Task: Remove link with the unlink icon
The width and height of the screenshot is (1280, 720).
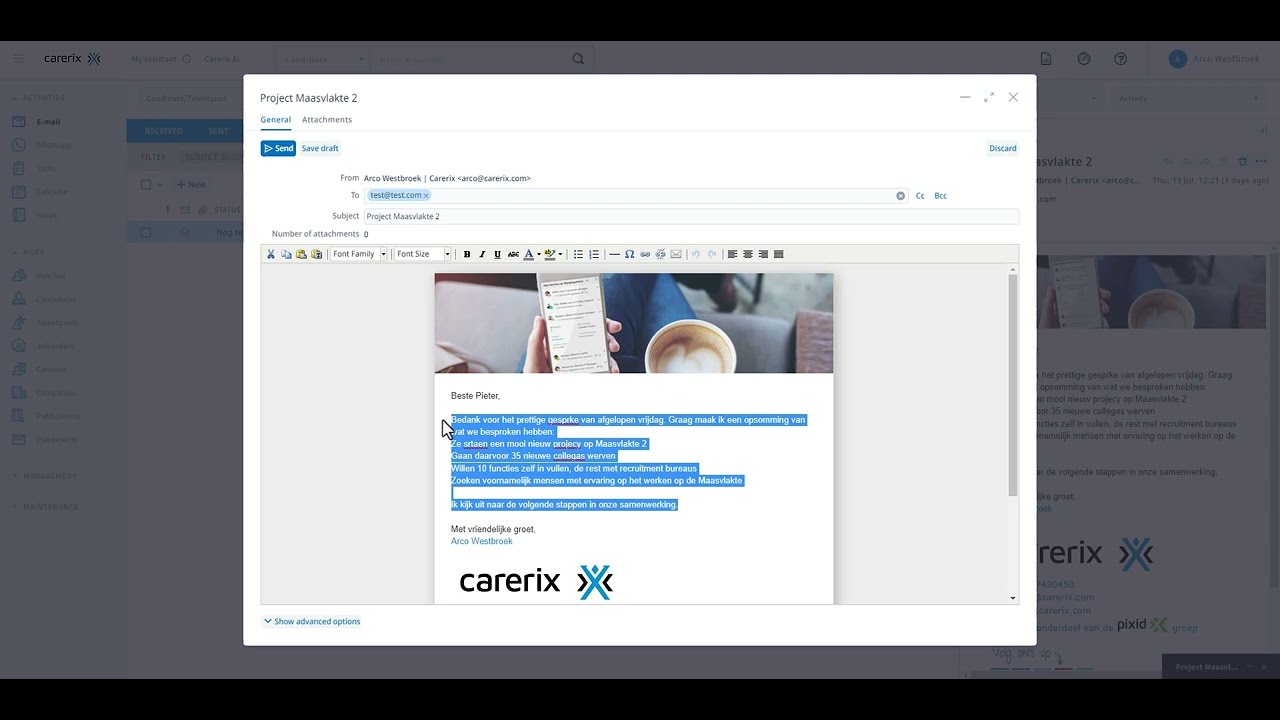Action: click(660, 254)
